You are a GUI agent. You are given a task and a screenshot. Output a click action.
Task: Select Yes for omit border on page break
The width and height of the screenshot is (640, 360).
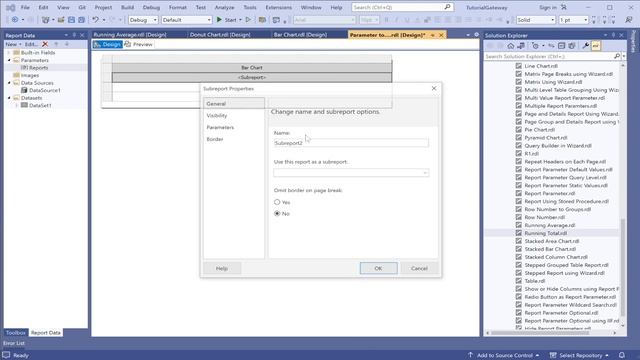coord(277,202)
